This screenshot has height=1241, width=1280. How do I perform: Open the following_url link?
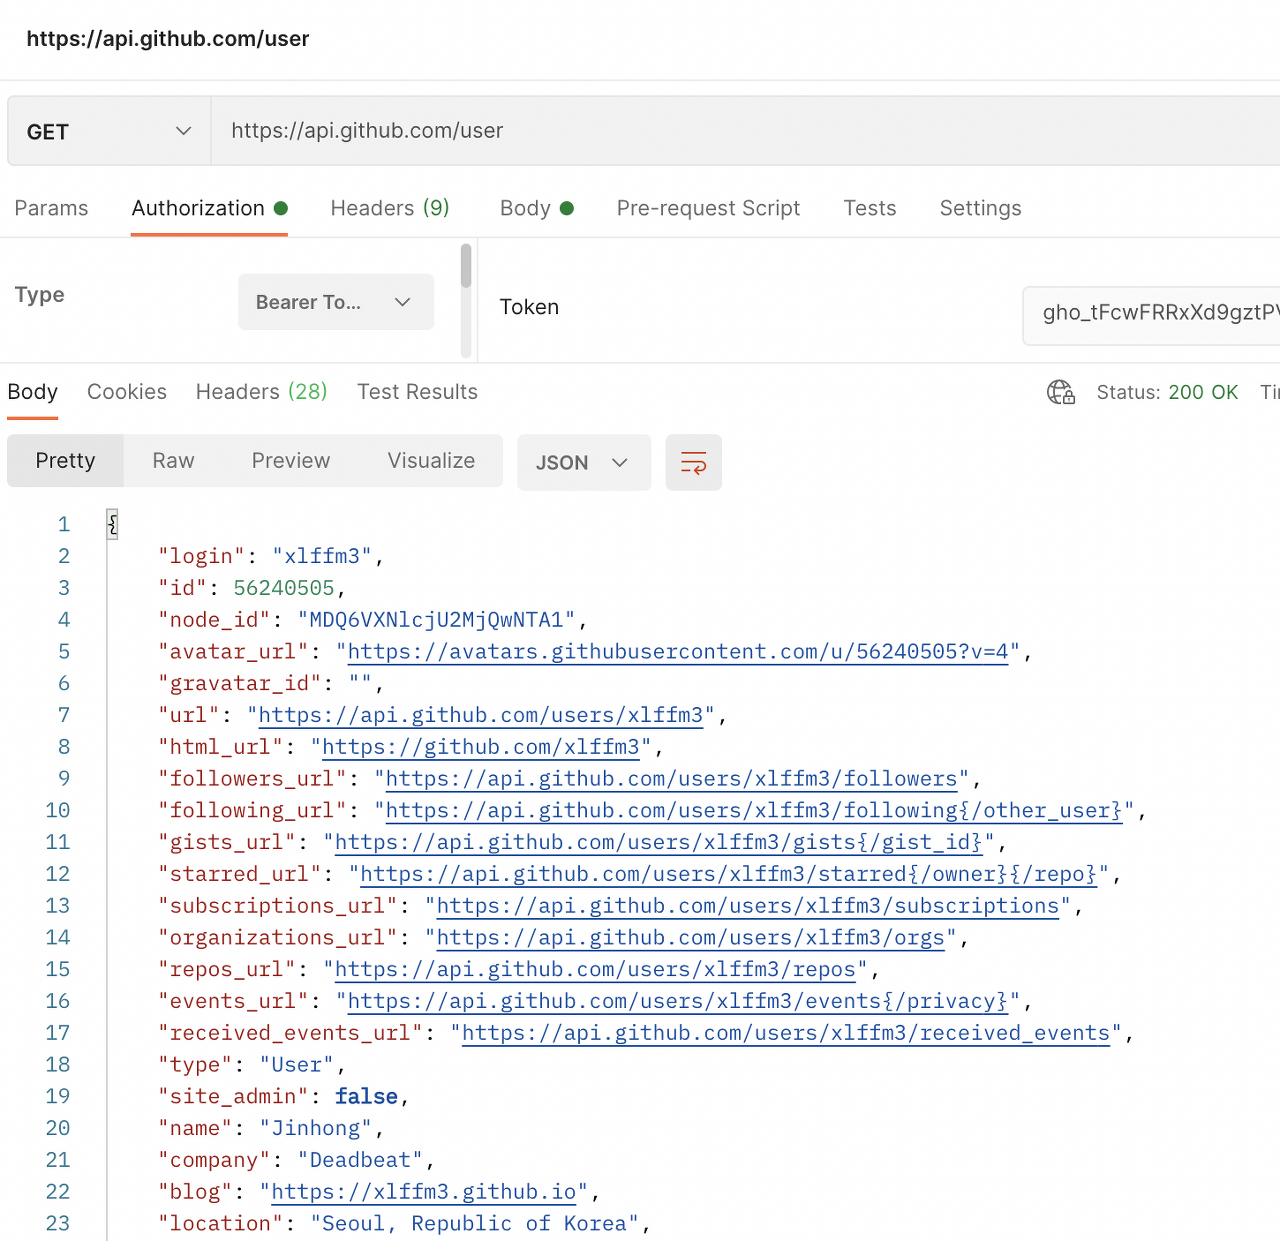[754, 811]
